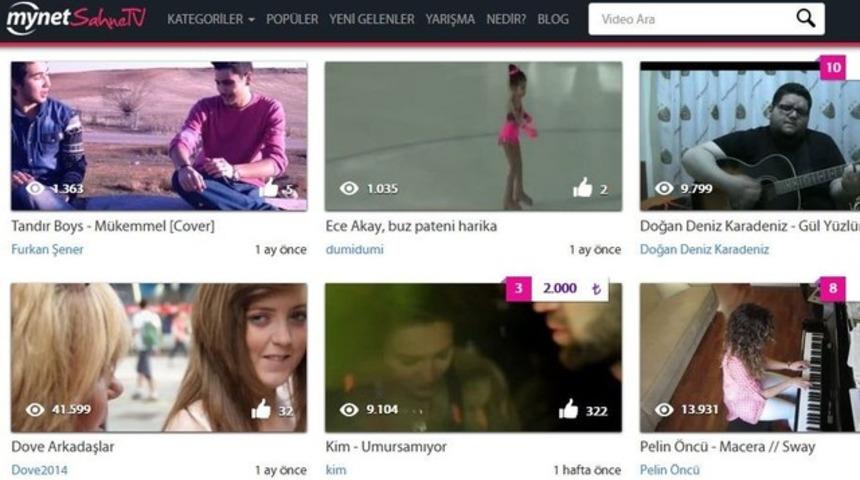Visit Furkan Şener uploader profile
Viewport: 860px width, 480px height.
point(47,250)
